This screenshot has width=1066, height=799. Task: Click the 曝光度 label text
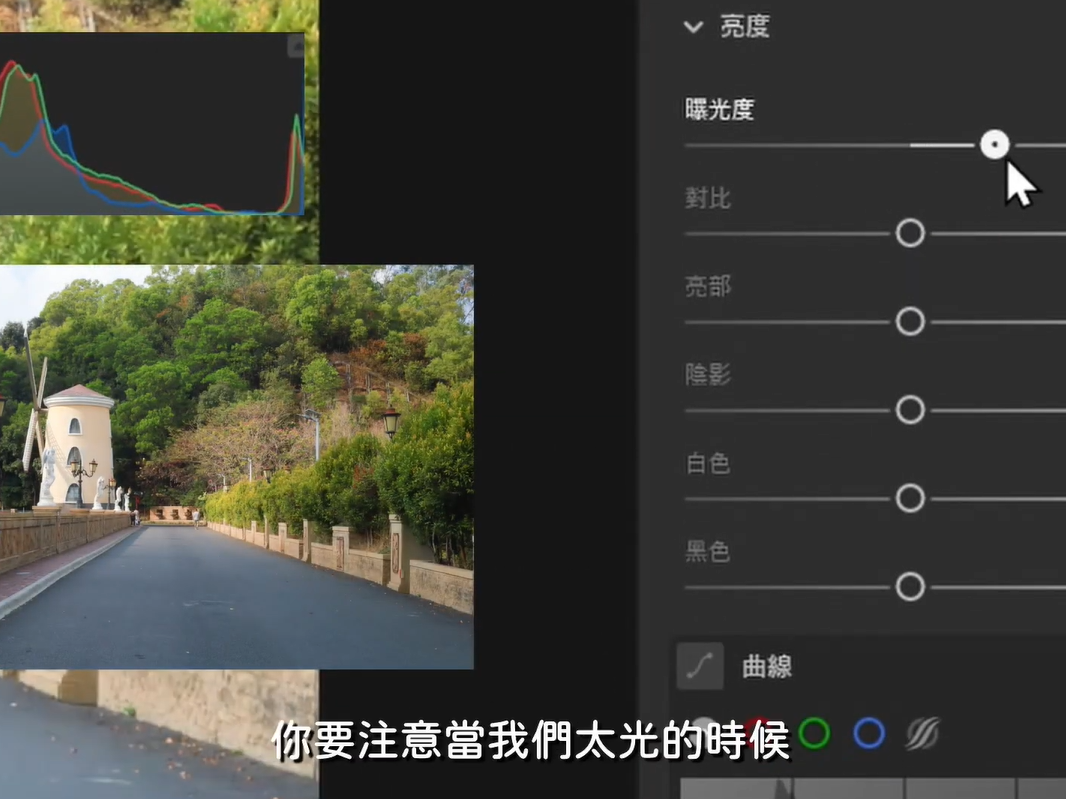click(x=719, y=110)
